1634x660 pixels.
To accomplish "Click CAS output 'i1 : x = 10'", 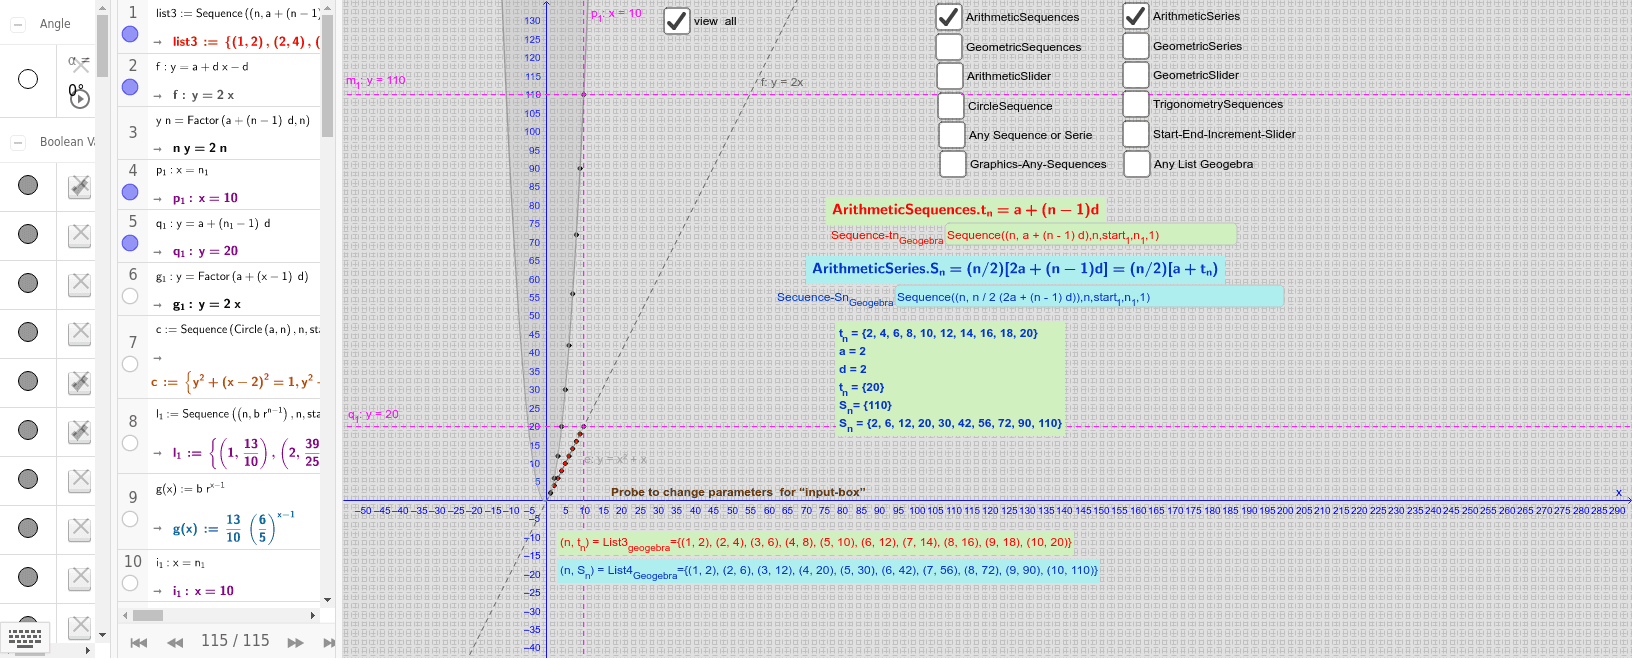I will pyautogui.click(x=203, y=591).
